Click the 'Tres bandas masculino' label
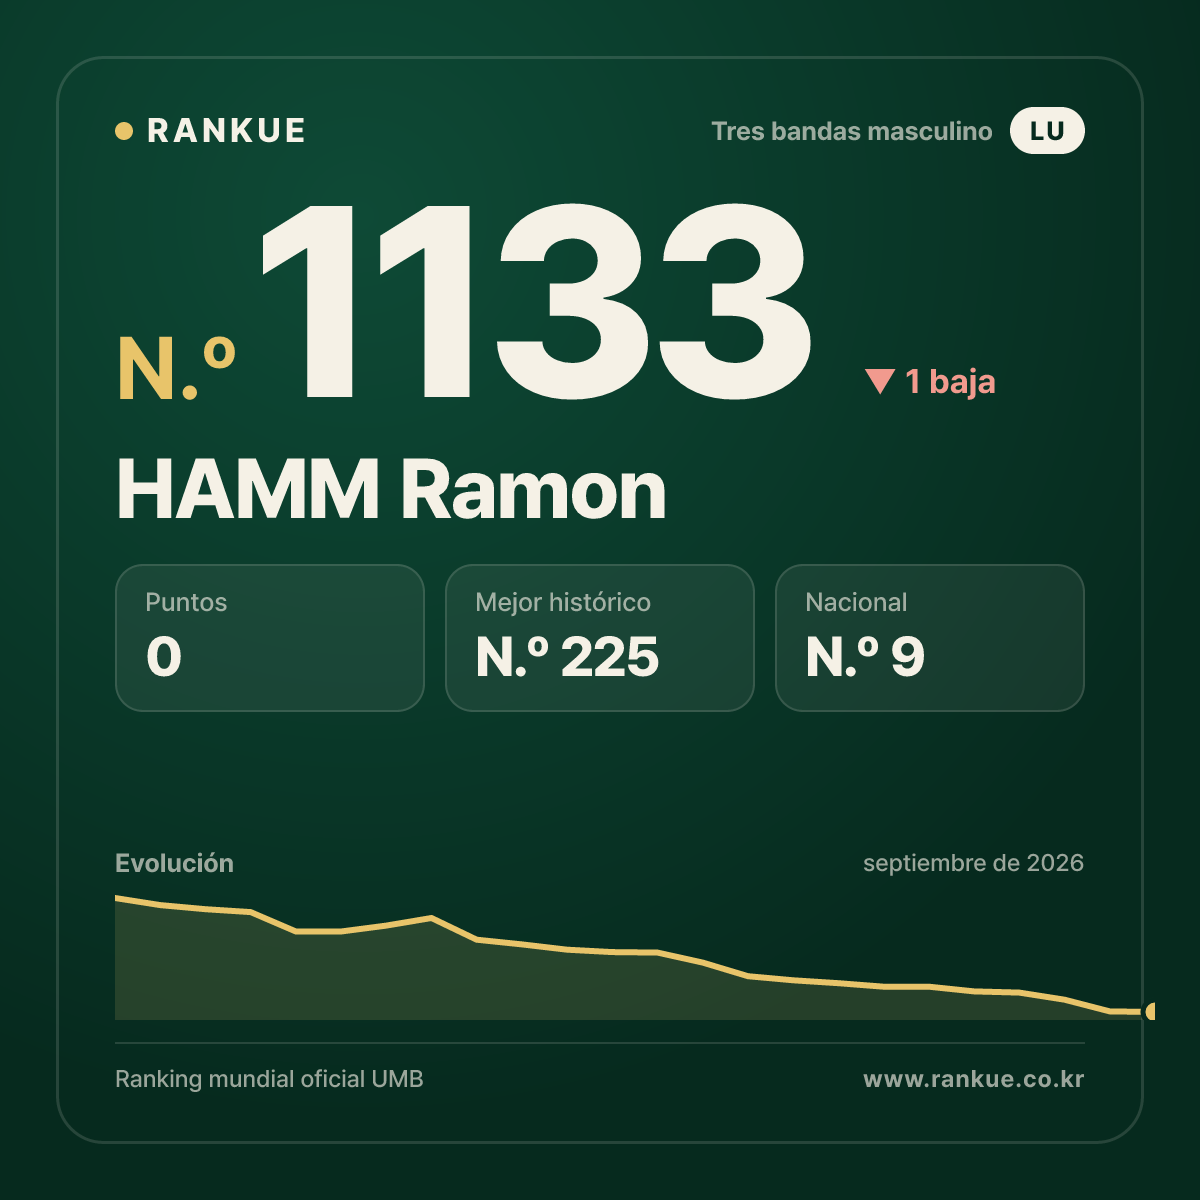The image size is (1200, 1200). (x=852, y=131)
